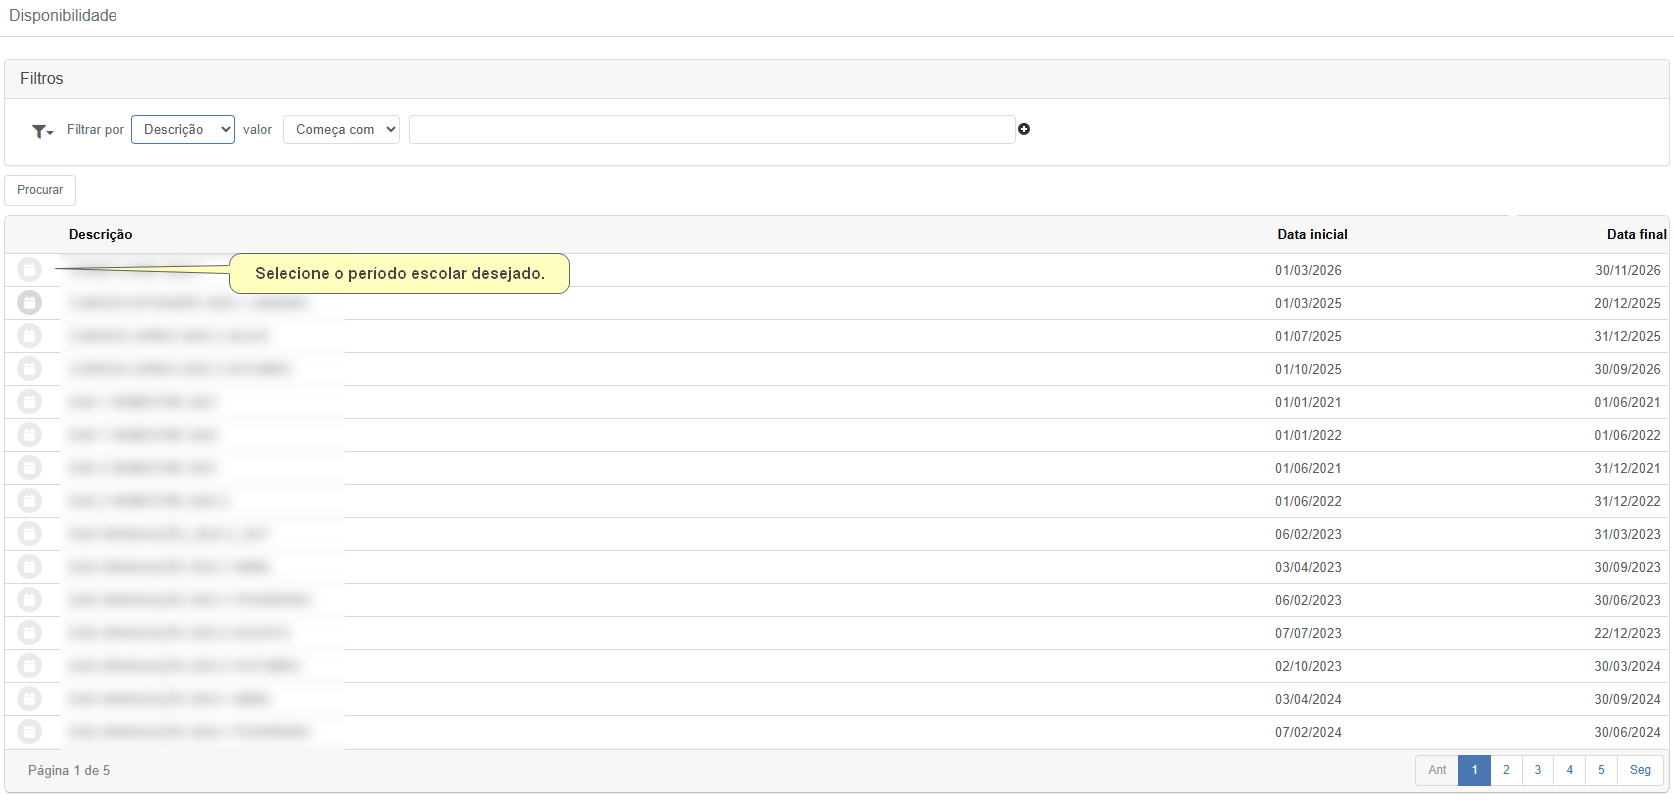Click period icon for row ending 31/12/2022
The width and height of the screenshot is (1674, 809).
click(30, 501)
